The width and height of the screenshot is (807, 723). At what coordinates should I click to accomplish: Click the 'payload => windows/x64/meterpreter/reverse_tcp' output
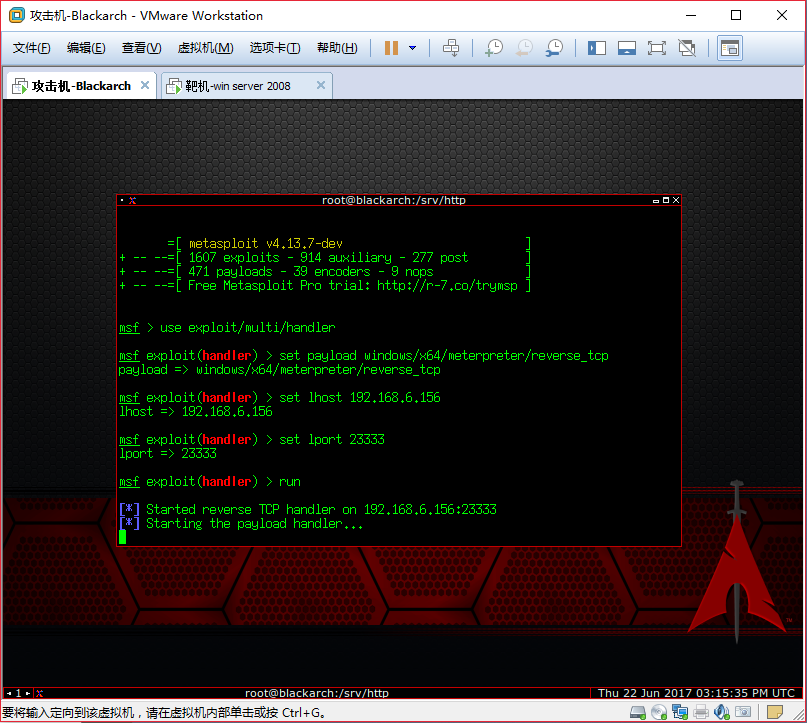[x=279, y=369]
